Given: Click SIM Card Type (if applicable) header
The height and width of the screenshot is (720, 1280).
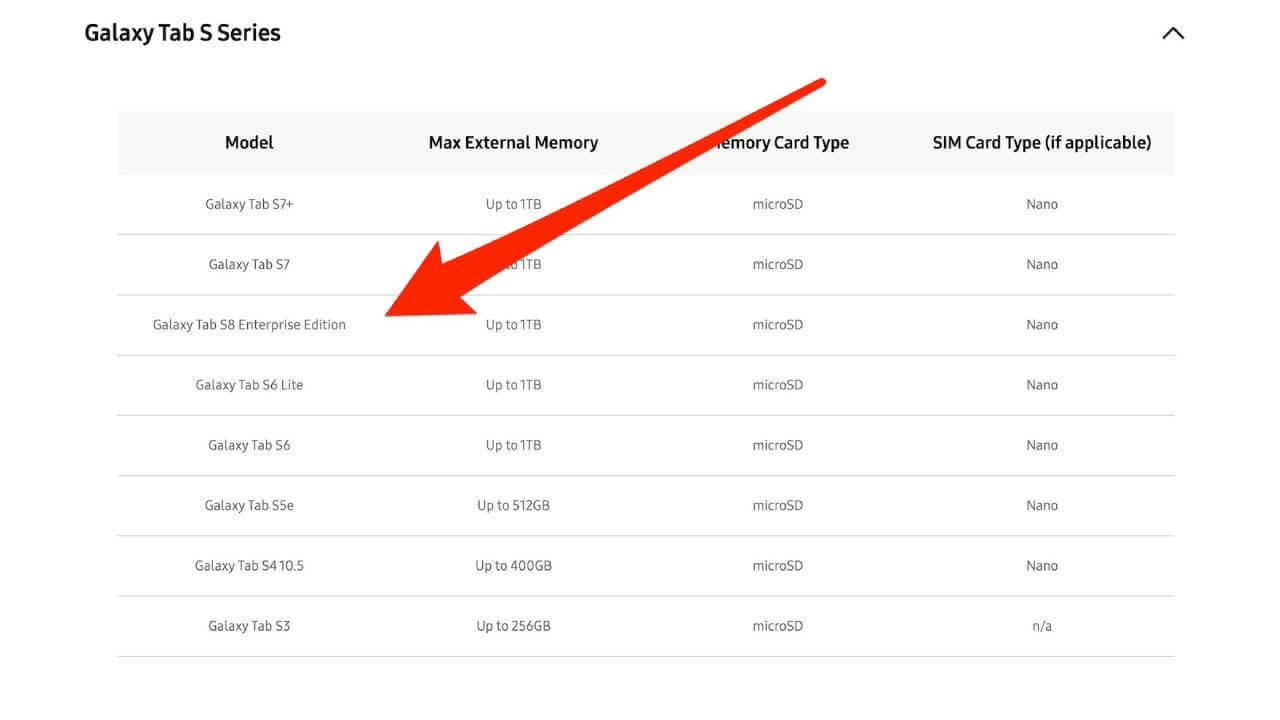Looking at the screenshot, I should [x=1042, y=143].
